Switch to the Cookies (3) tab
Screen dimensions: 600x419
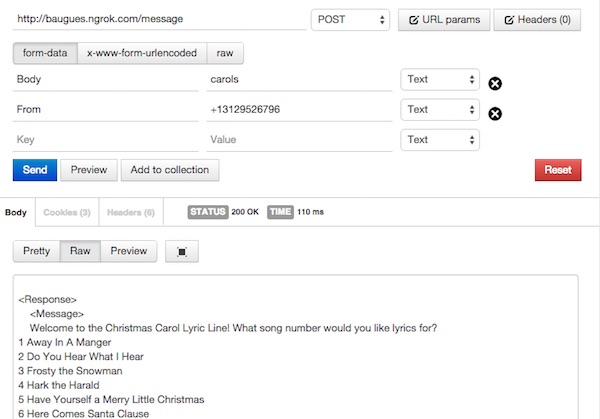(66, 212)
